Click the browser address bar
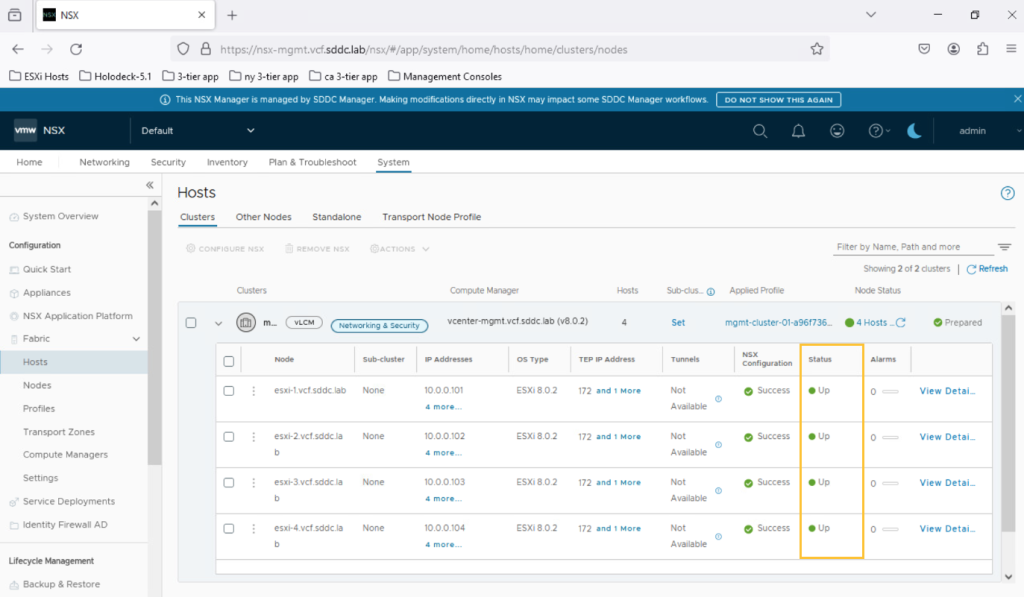The image size is (1024, 597). tap(500, 49)
